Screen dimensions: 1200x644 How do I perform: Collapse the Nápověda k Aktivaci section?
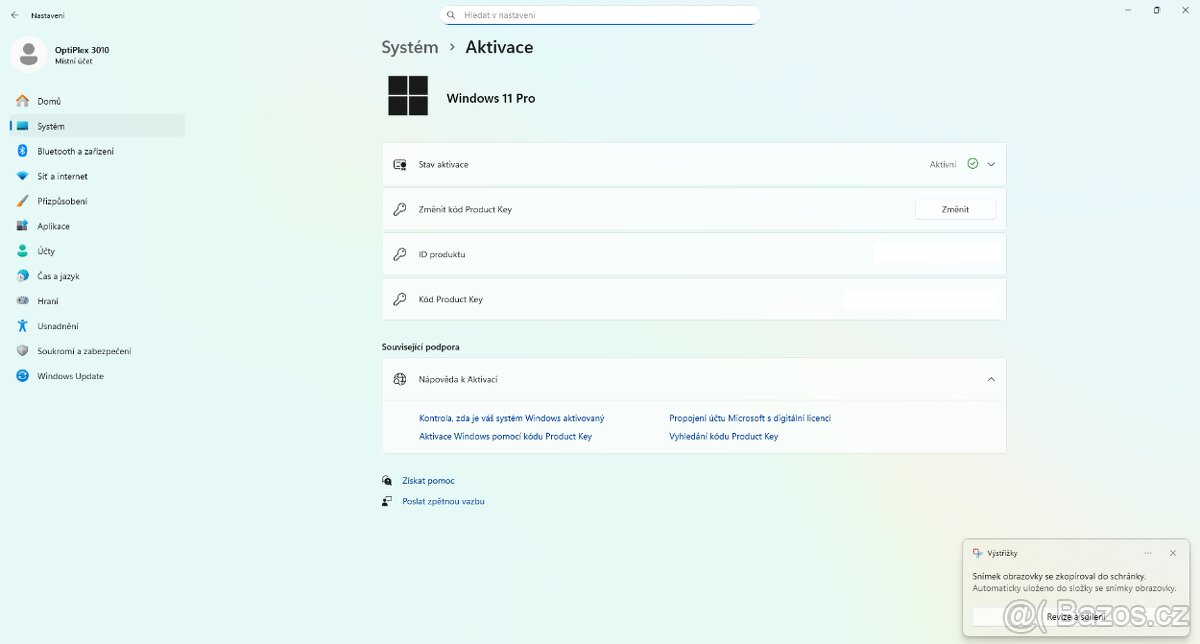coord(991,379)
